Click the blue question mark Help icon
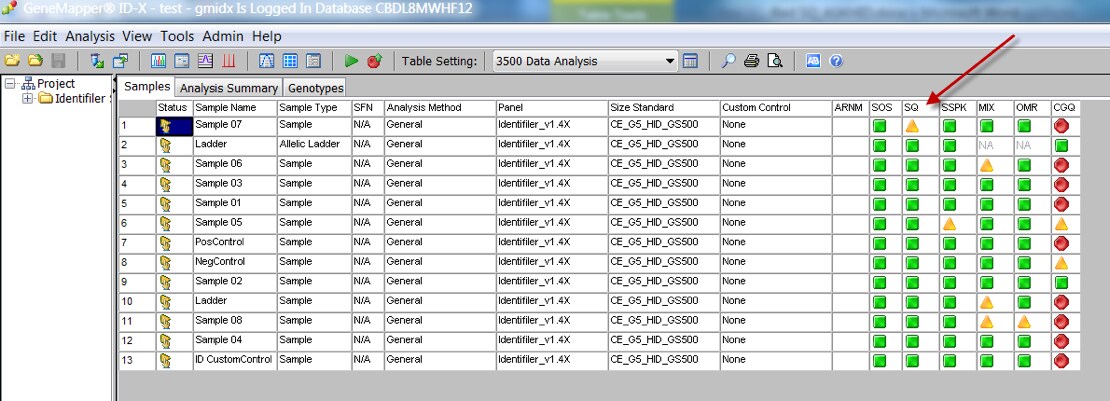Viewport: 1110px width, 401px height. (836, 61)
